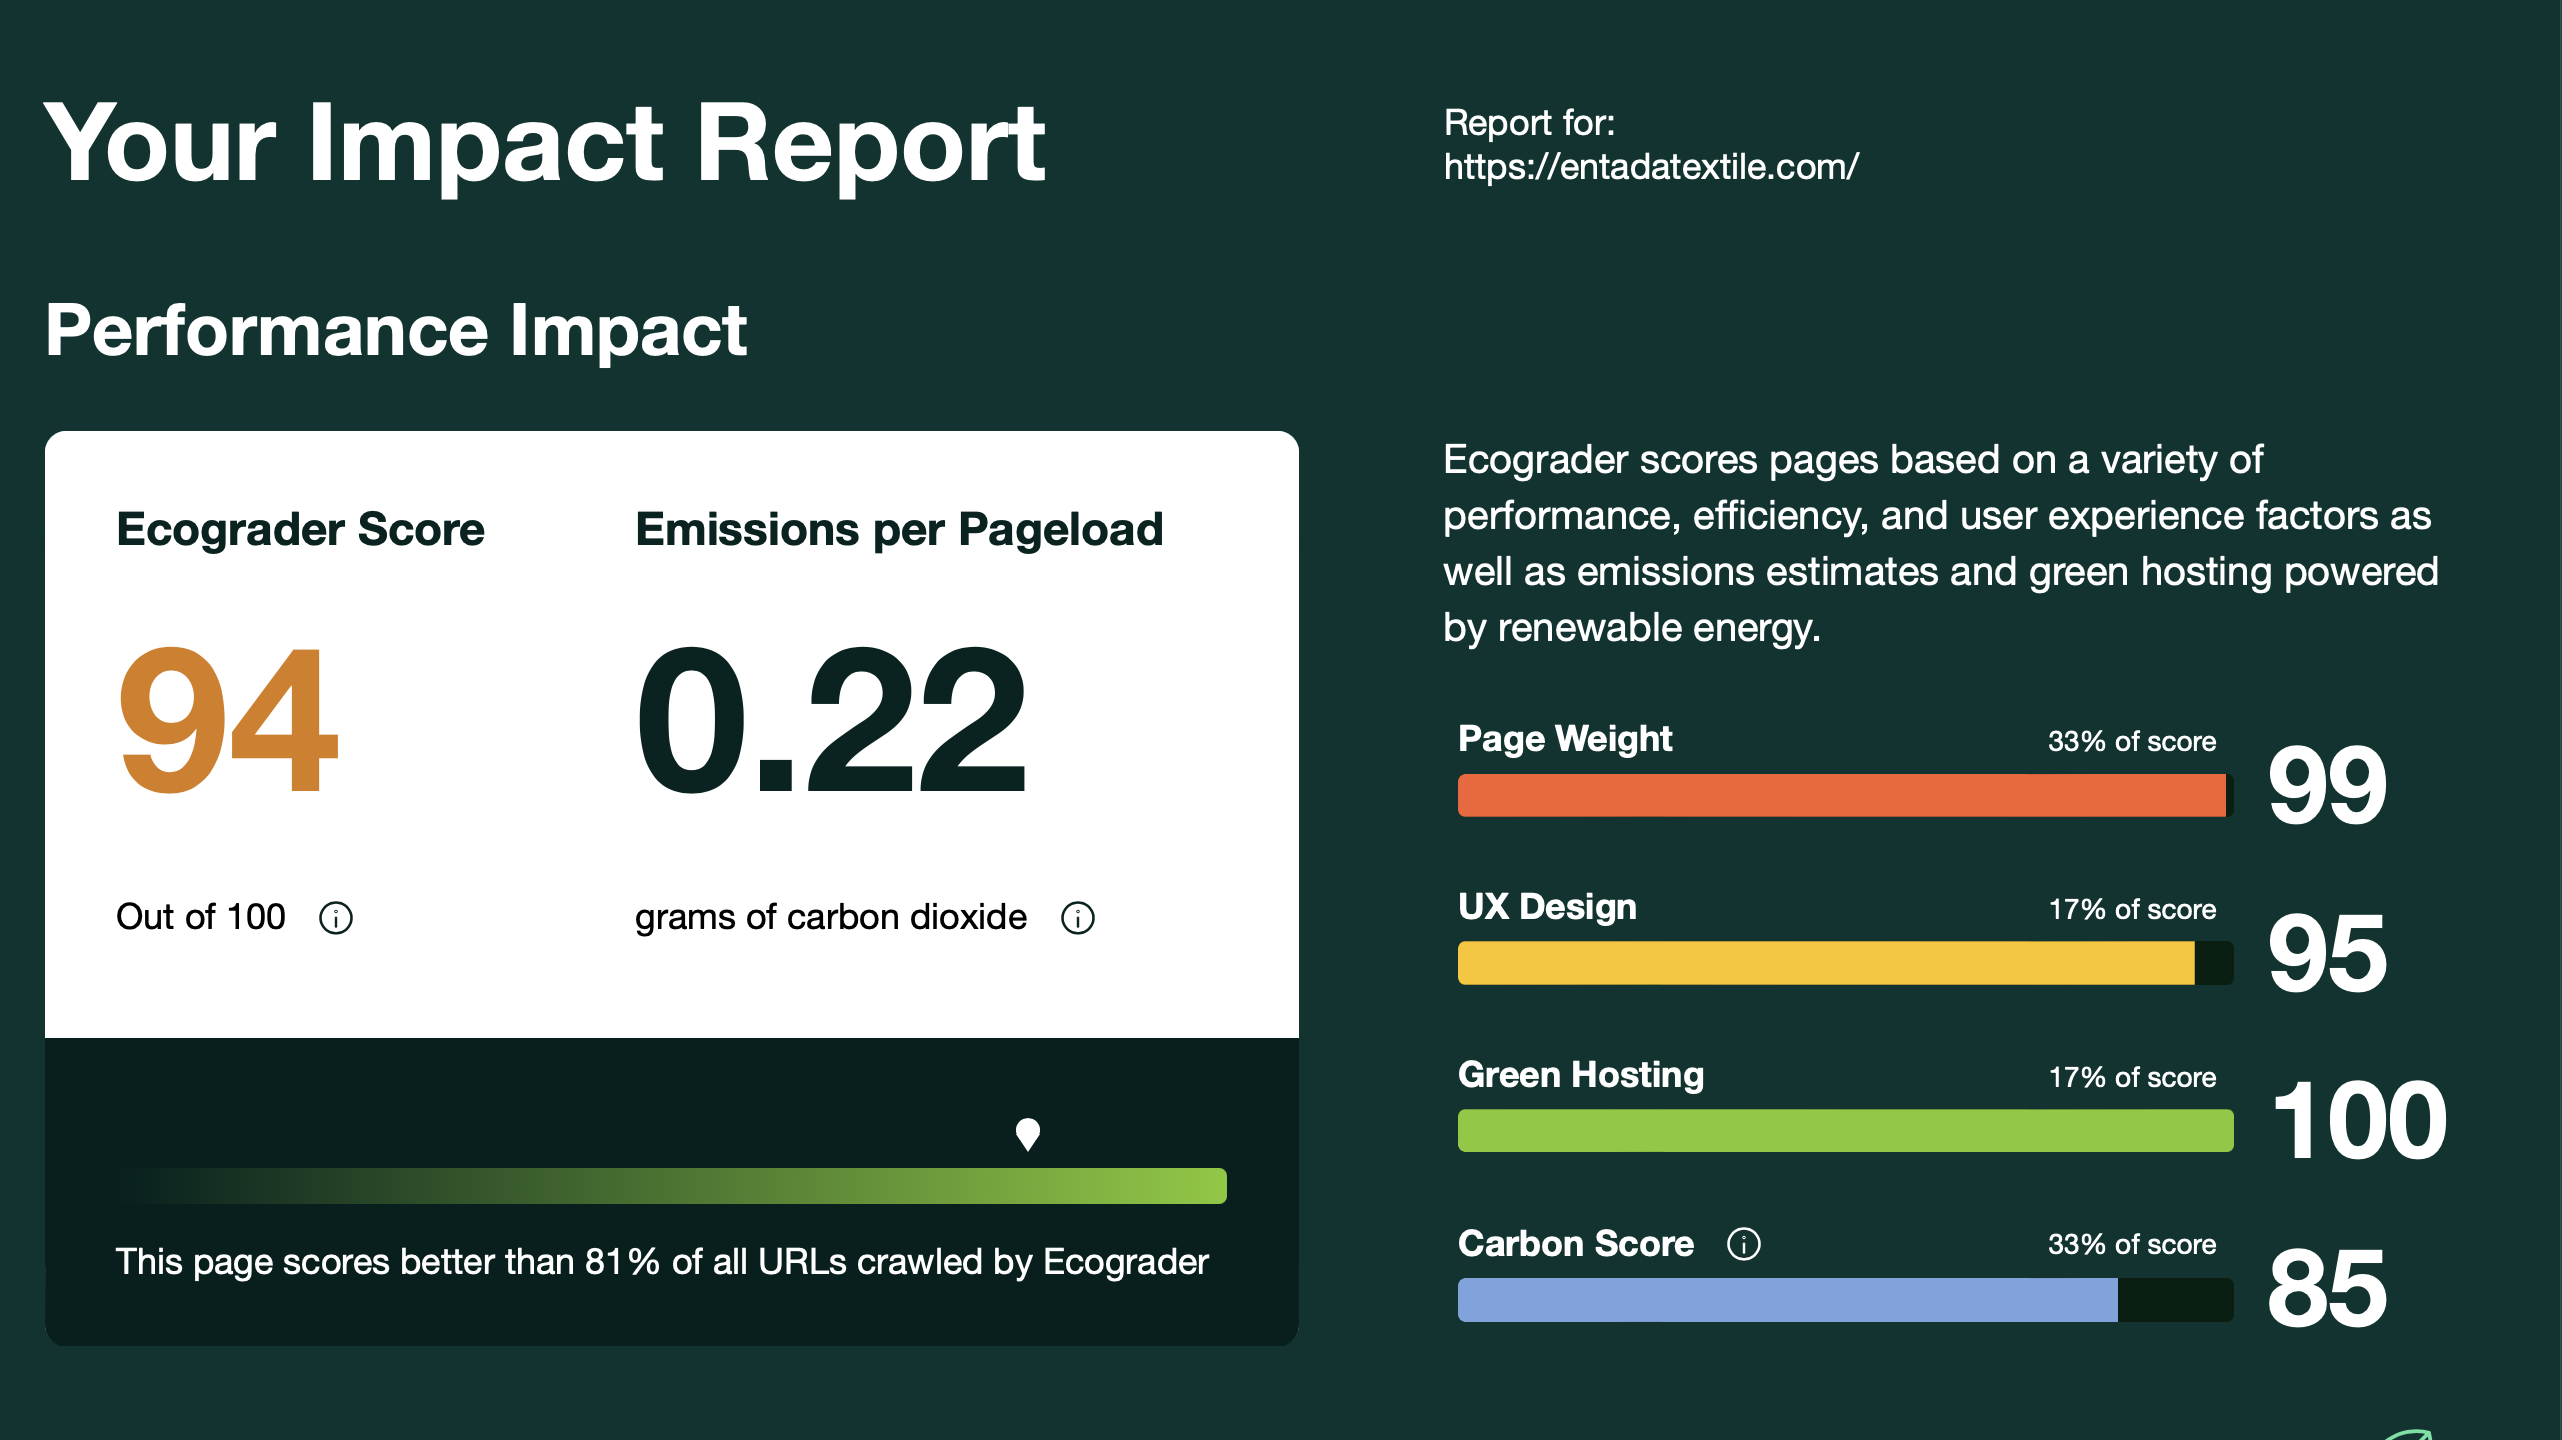Click the UX Design score 95
The height and width of the screenshot is (1440, 2562).
coord(2328,955)
